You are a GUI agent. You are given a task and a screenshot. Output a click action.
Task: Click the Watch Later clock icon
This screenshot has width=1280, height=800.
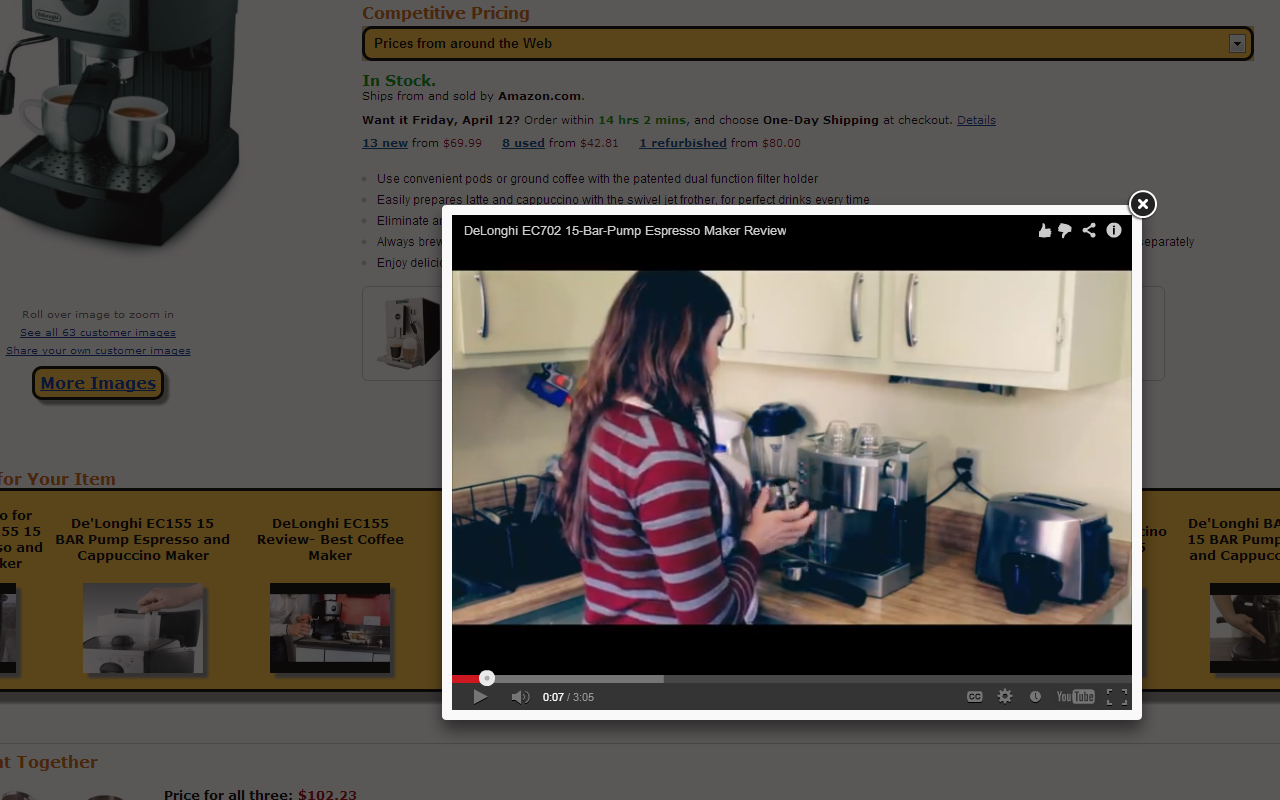click(x=1035, y=697)
